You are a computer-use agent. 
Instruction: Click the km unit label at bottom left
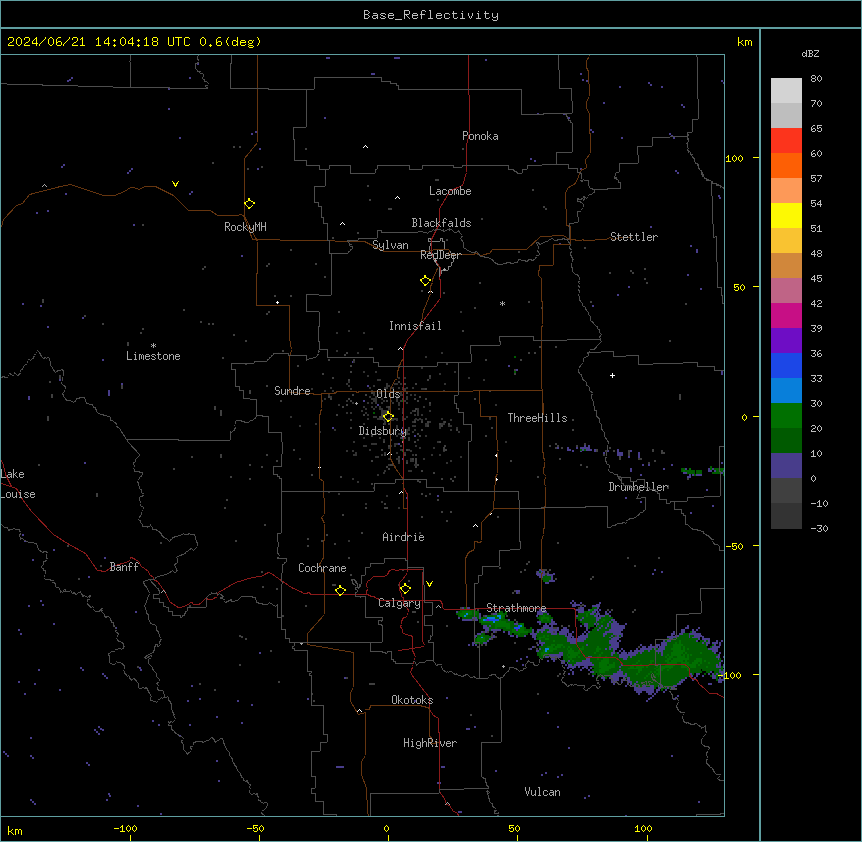15,830
